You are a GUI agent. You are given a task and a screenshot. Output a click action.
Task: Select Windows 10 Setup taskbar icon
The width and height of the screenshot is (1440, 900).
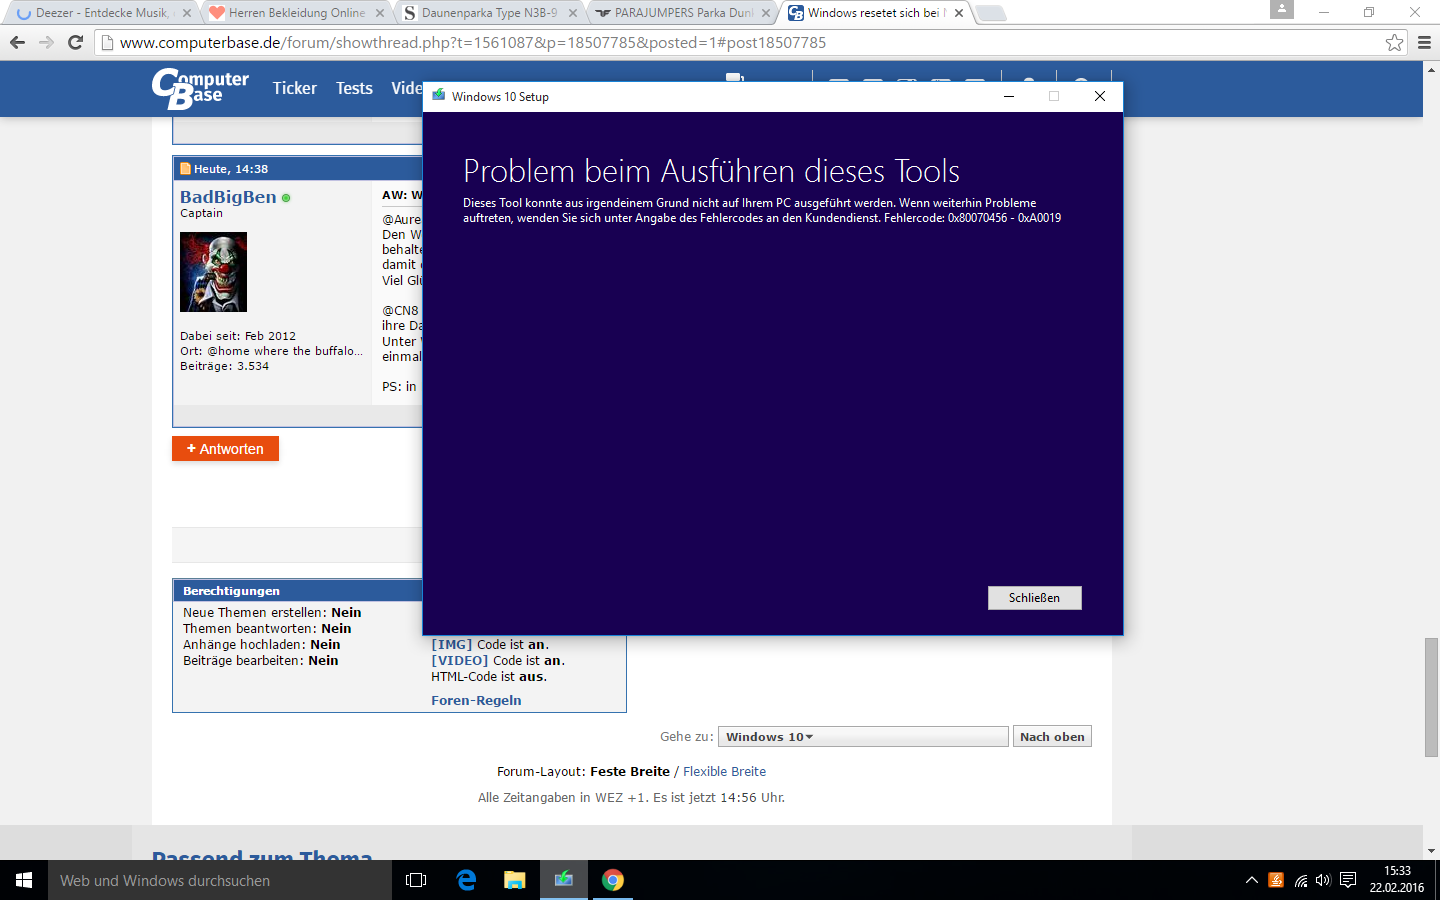point(564,880)
